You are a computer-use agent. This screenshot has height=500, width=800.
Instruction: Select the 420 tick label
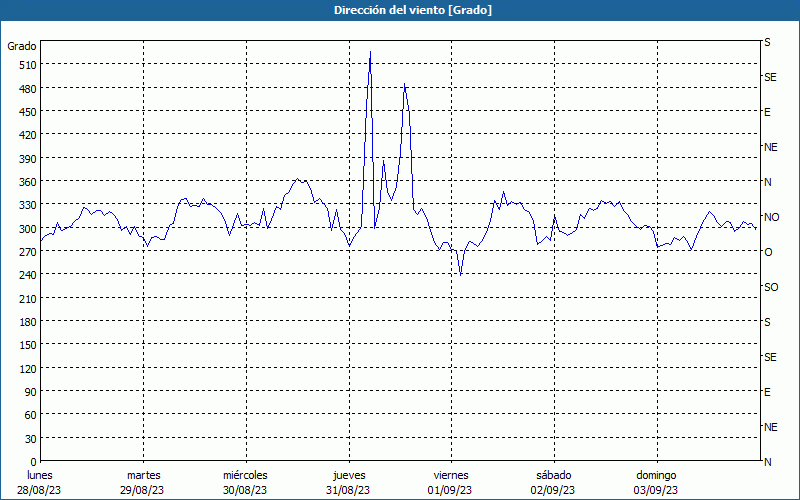27,135
